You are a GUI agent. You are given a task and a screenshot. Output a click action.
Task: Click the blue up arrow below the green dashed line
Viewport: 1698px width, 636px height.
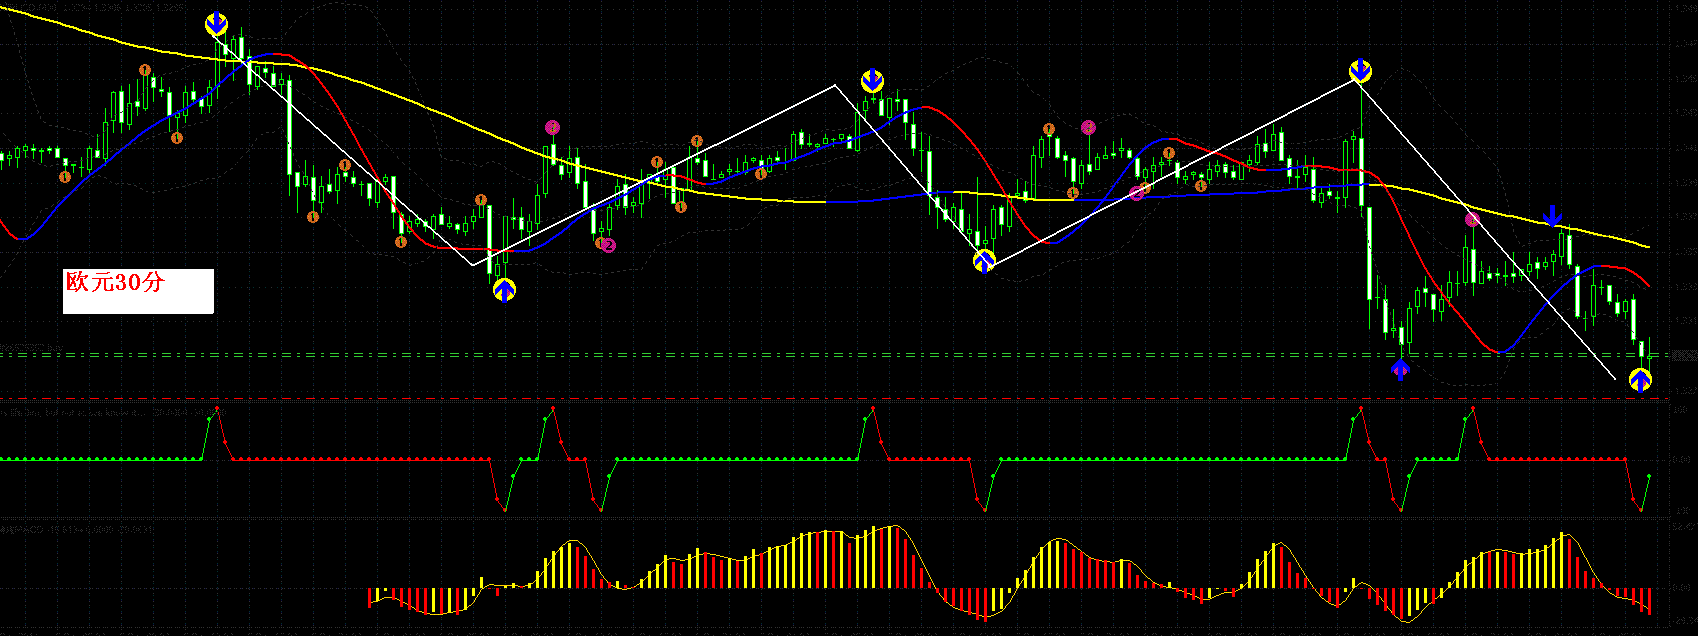(x=1401, y=370)
